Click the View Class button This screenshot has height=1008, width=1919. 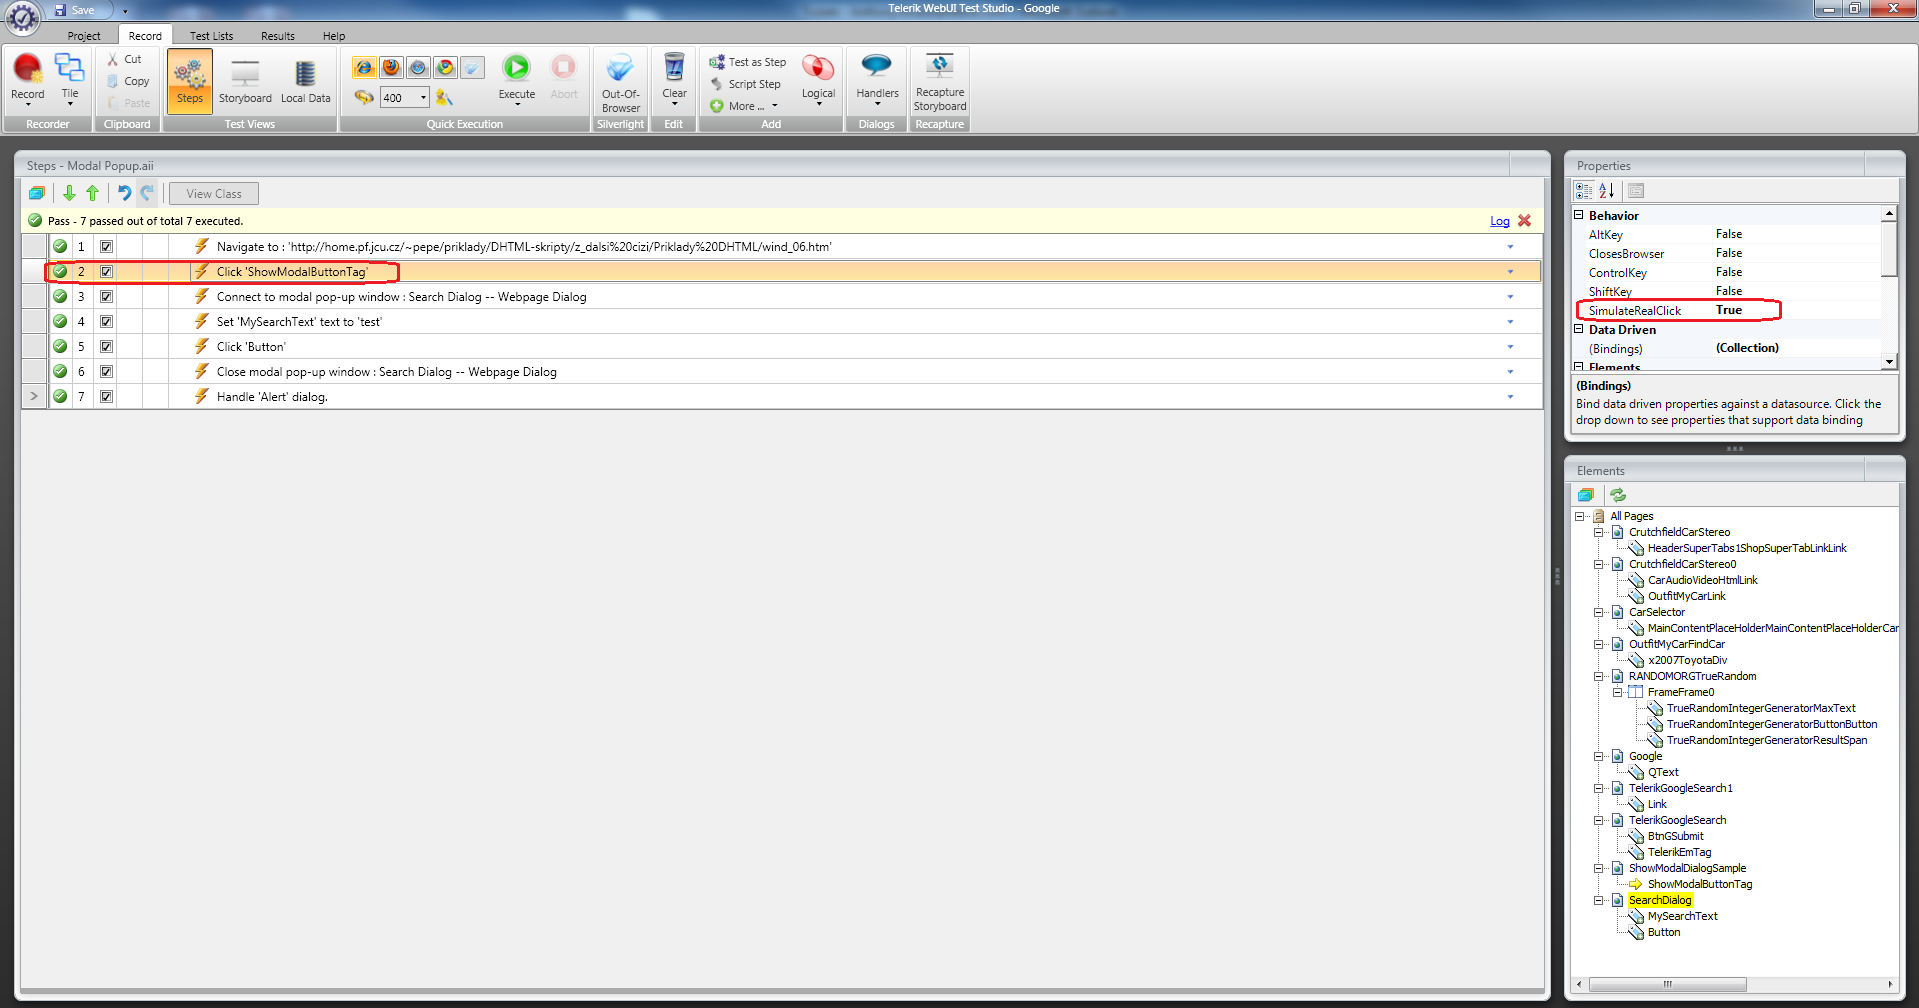[214, 194]
